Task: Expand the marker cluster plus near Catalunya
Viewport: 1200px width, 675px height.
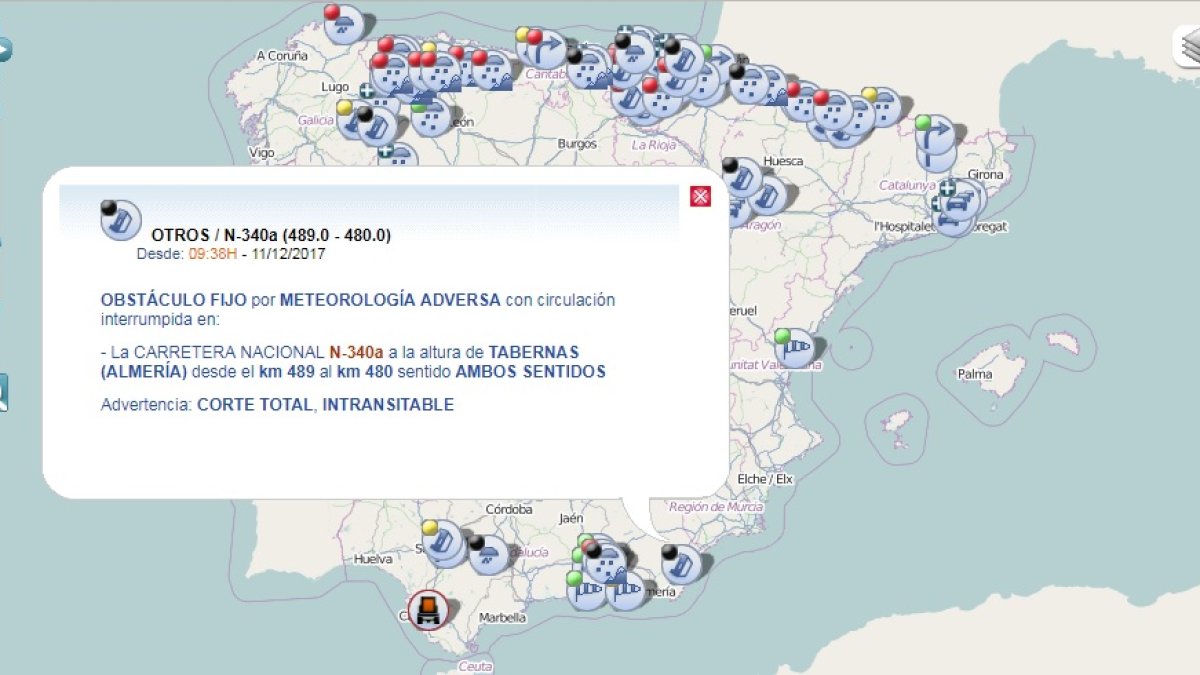Action: (x=947, y=187)
